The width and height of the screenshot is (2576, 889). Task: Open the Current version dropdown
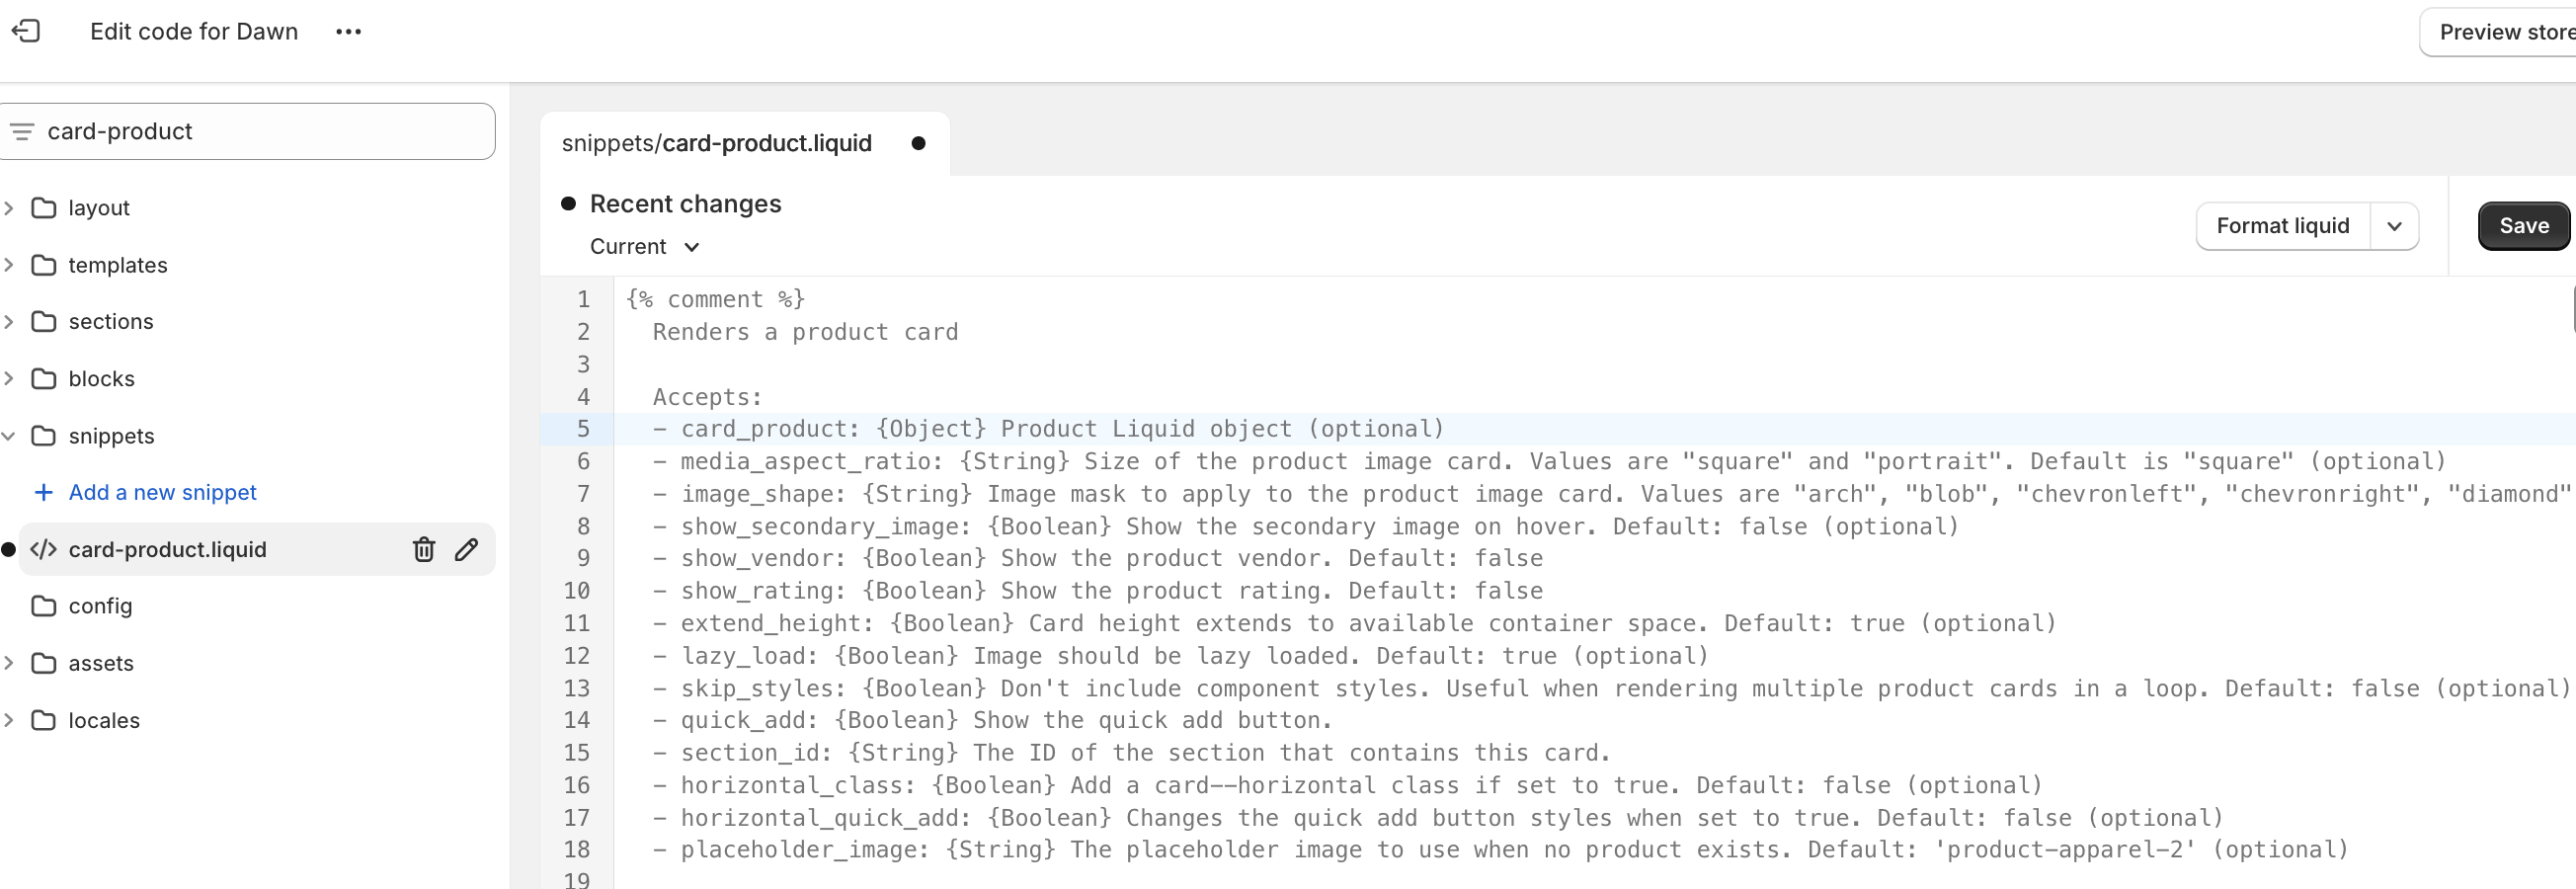(x=644, y=247)
